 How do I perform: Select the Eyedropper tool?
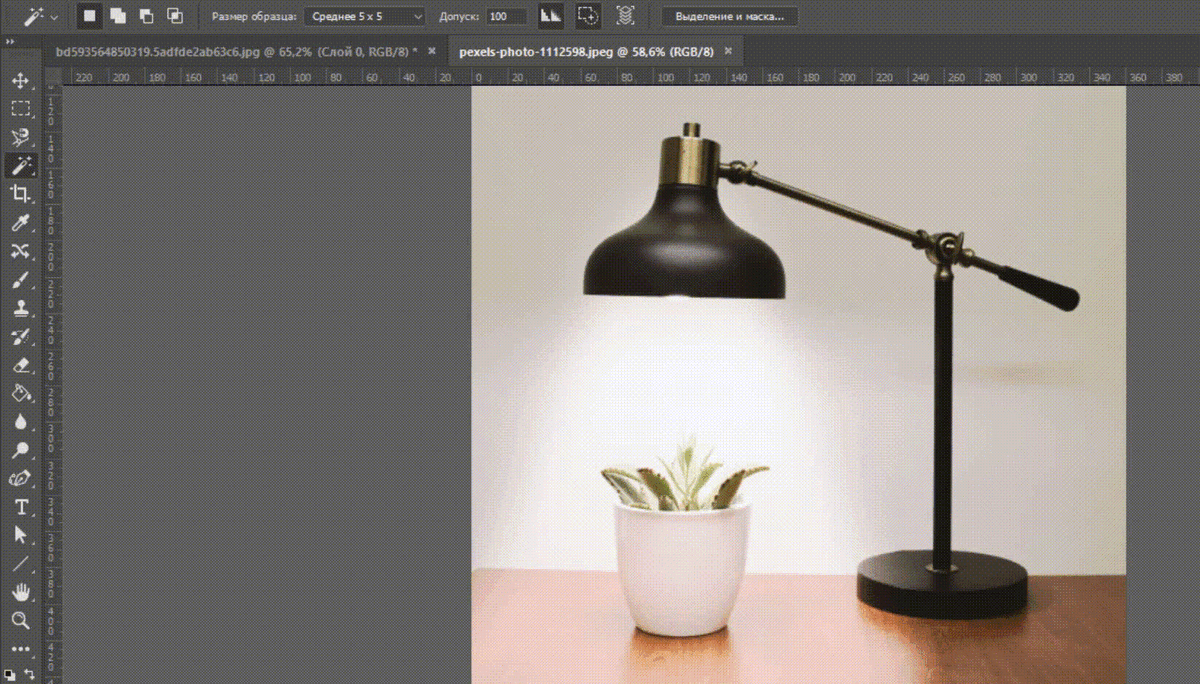[20, 222]
